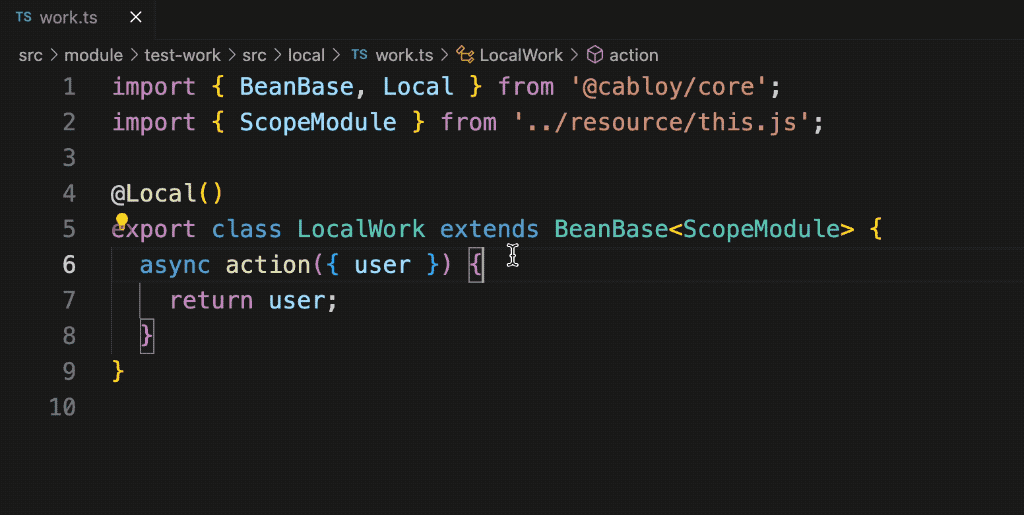
Task: Open the work.ts breadcrumb segment
Action: [x=404, y=55]
